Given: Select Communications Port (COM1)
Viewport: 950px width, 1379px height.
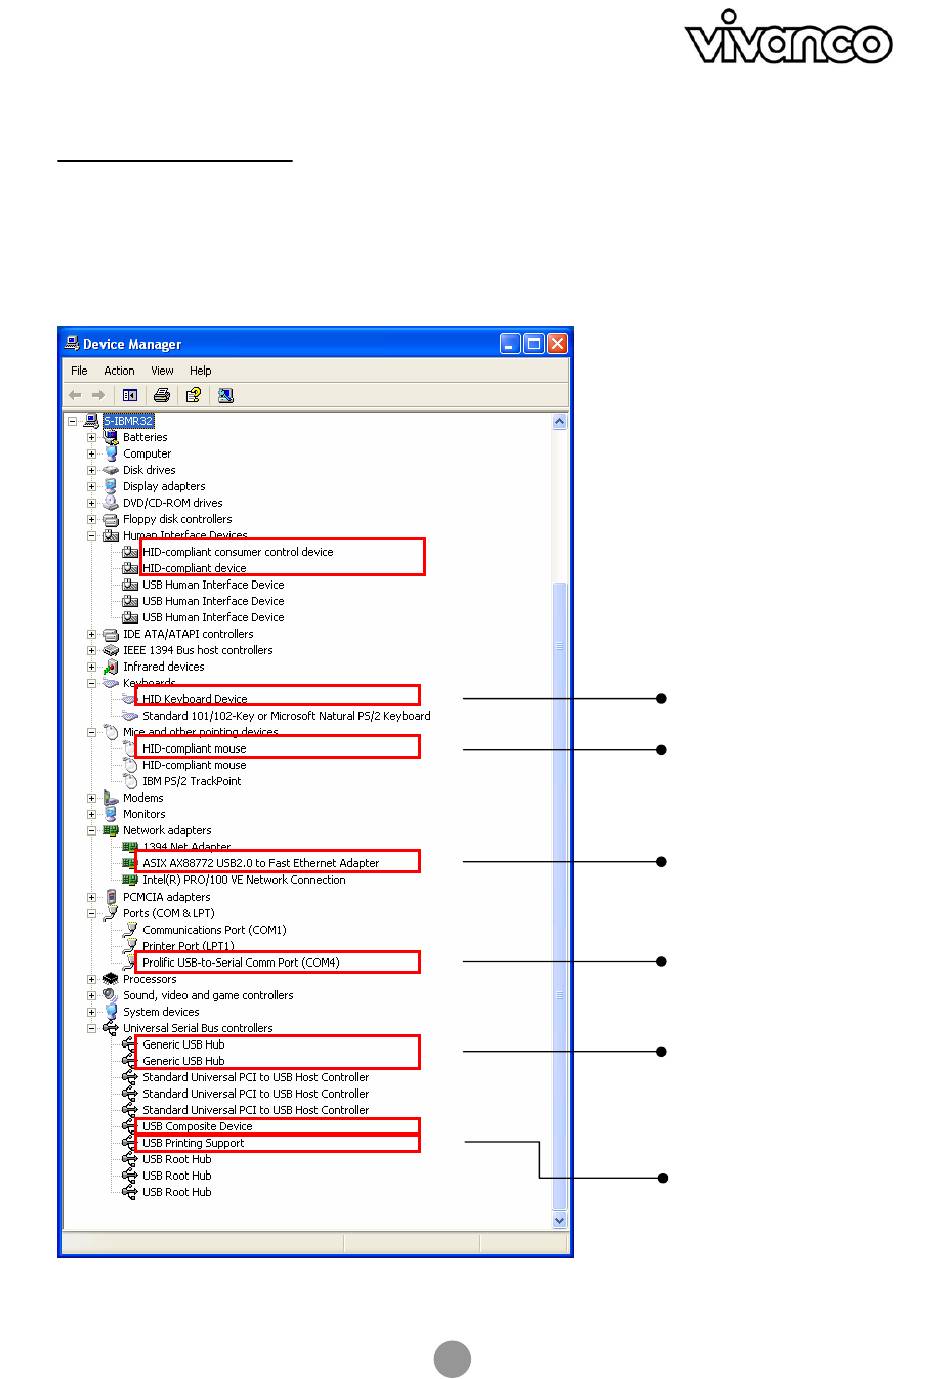Looking at the screenshot, I should (x=214, y=930).
